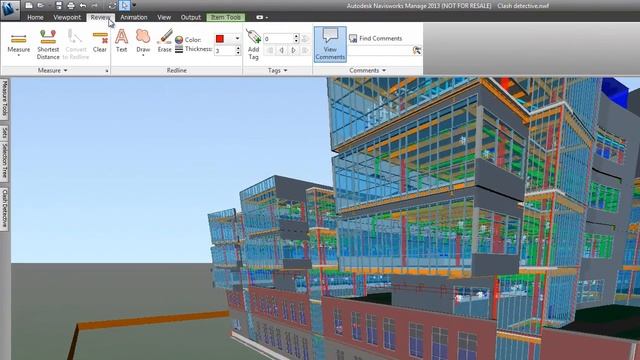Viewport: 640px width, 360px height.
Task: Open the Animation ribbon tab
Action: [134, 18]
